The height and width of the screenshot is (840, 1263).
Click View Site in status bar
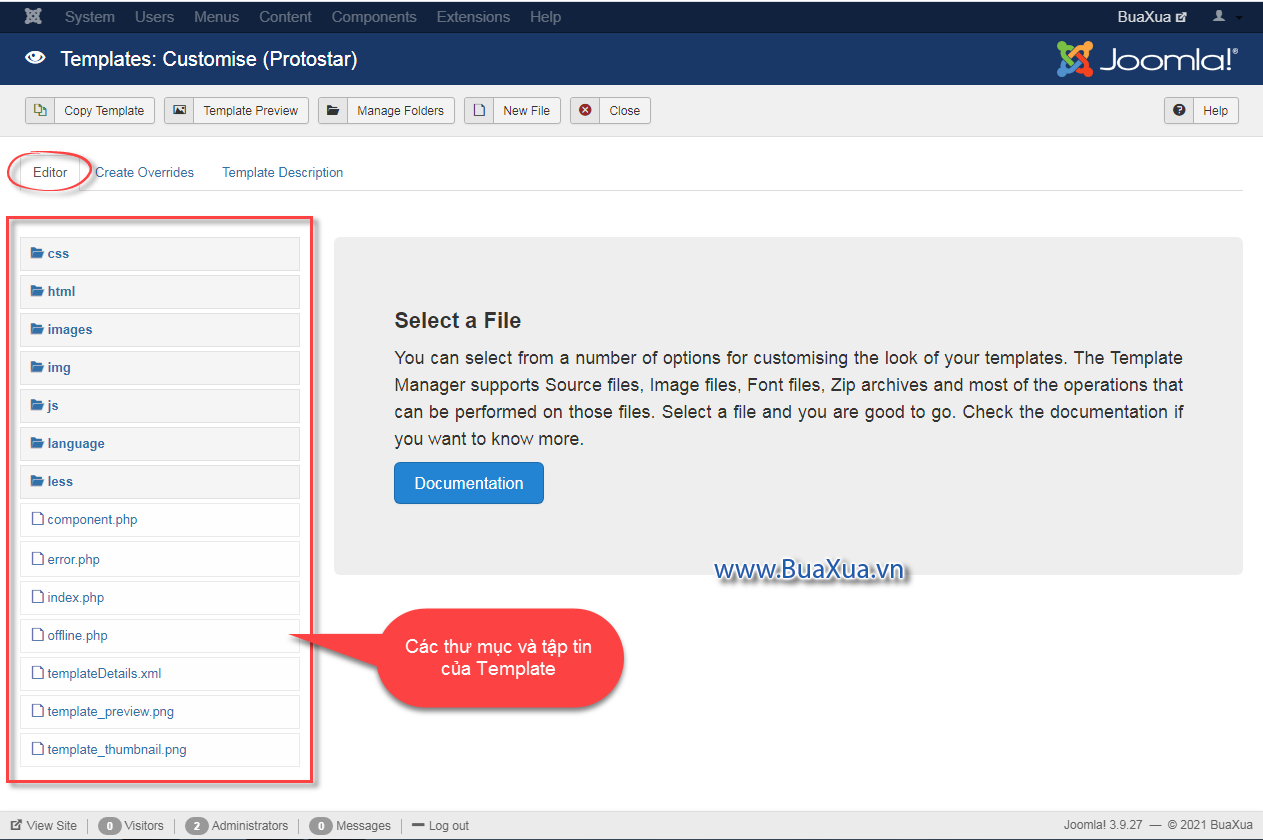click(44, 826)
